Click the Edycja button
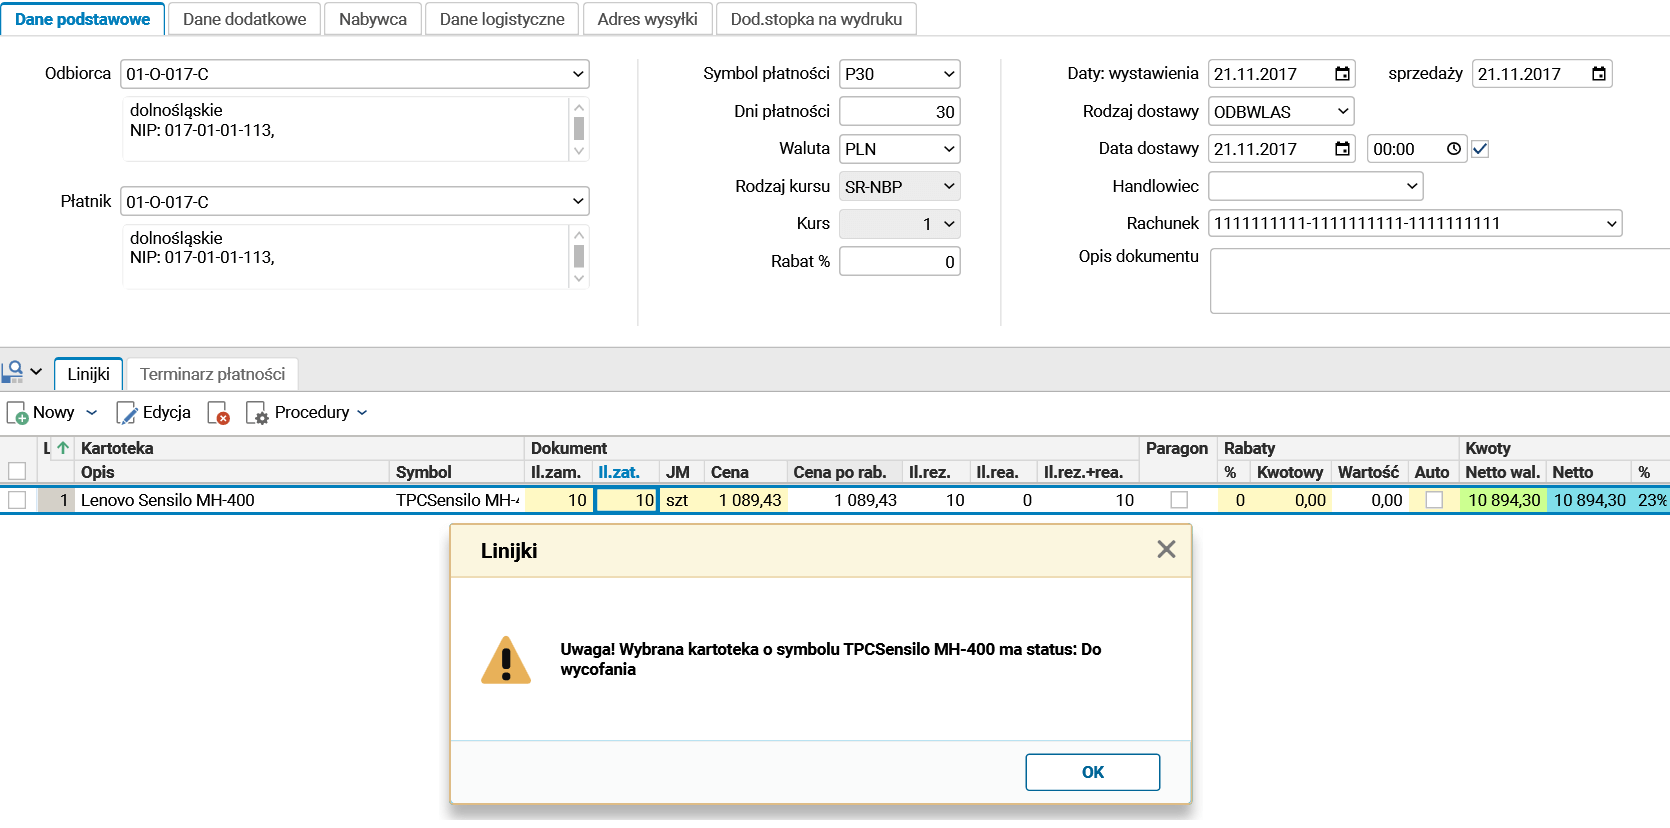This screenshot has width=1670, height=828. (x=154, y=413)
